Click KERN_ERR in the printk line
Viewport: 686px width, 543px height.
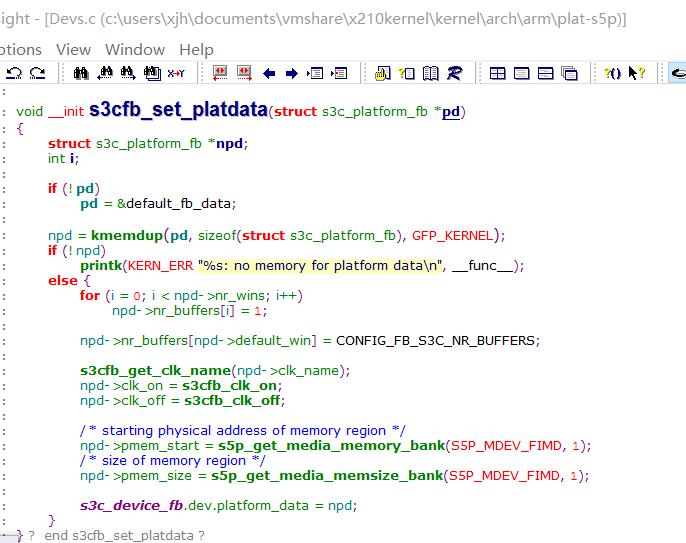point(160,266)
